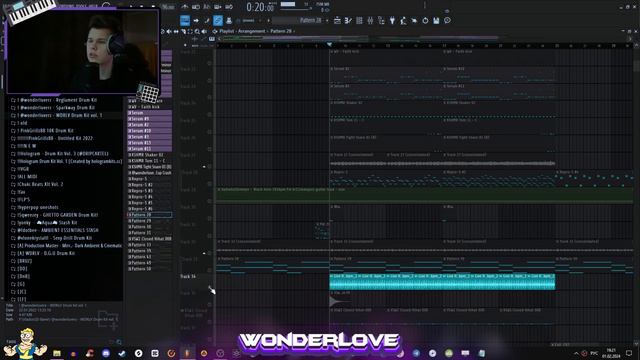The width and height of the screenshot is (640, 360).
Task: Save project with the floppy disk icon
Action: [x=436, y=20]
